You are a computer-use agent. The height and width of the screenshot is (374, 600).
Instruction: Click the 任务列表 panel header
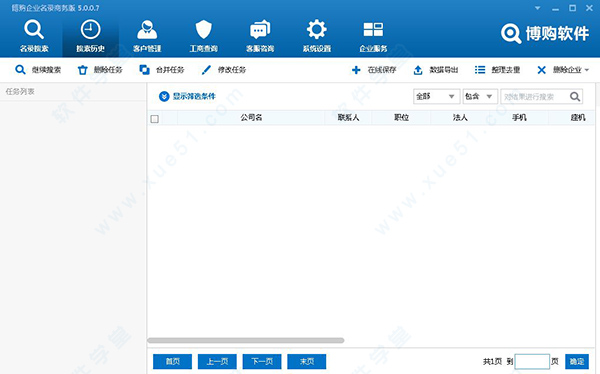tap(20, 91)
